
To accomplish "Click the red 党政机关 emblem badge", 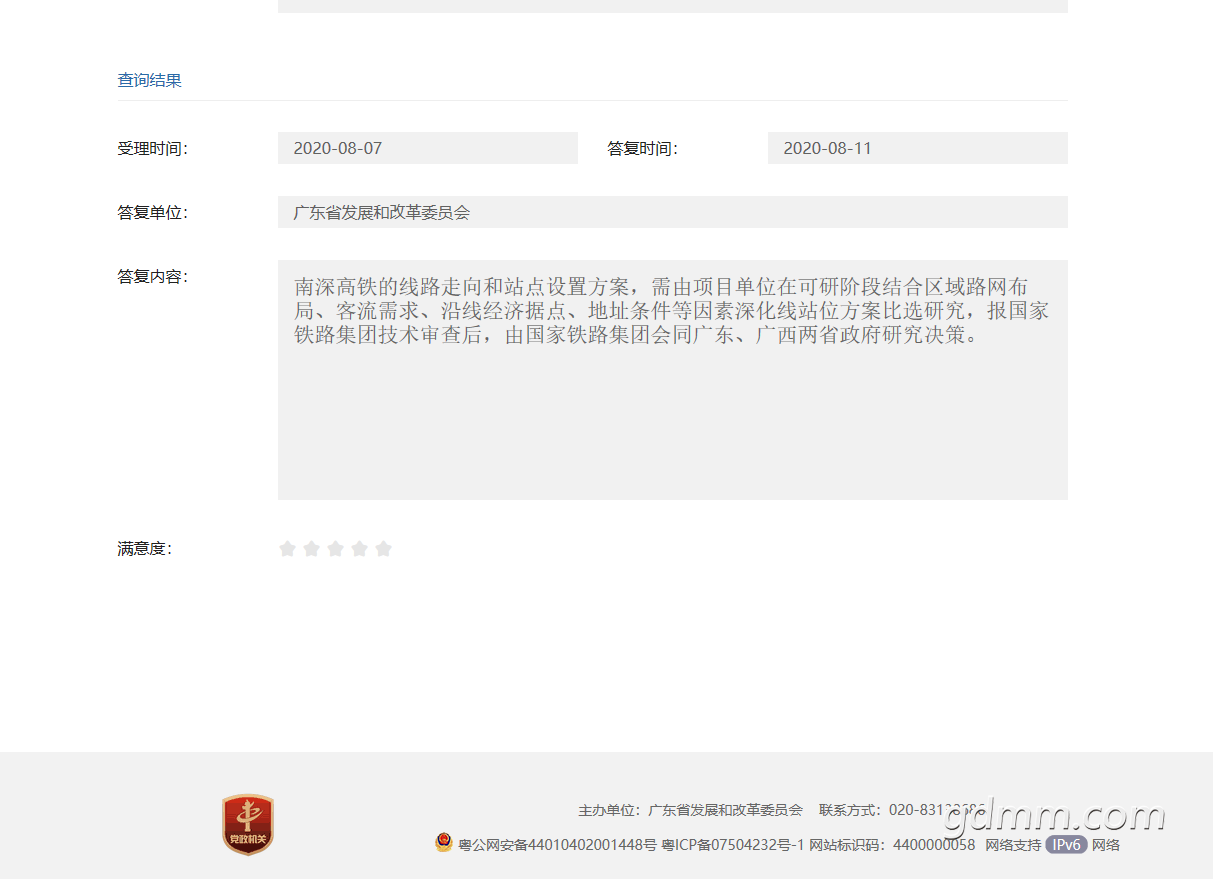I will pyautogui.click(x=248, y=825).
